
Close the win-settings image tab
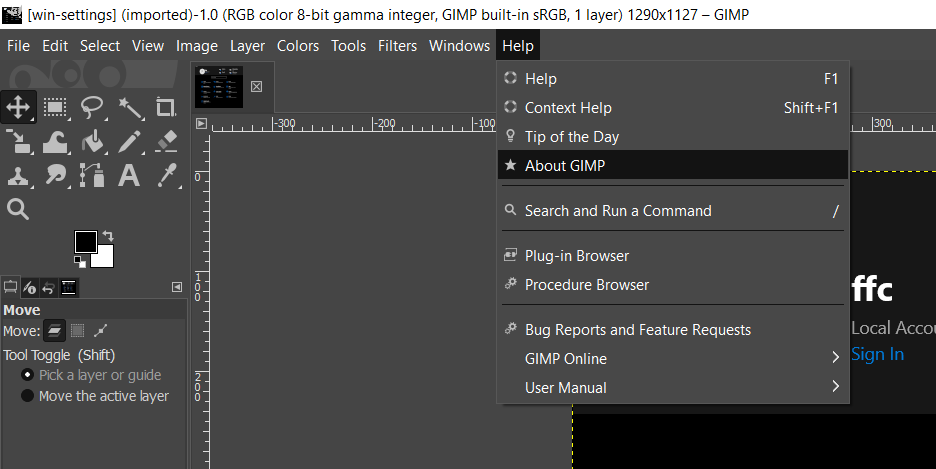[x=257, y=87]
